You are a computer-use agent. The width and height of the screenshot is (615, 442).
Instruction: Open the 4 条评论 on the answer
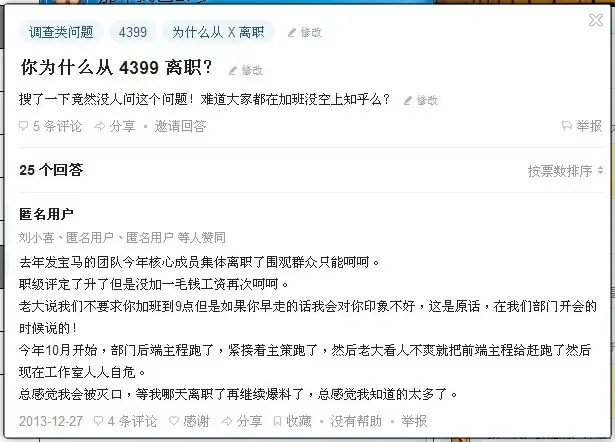click(126, 421)
